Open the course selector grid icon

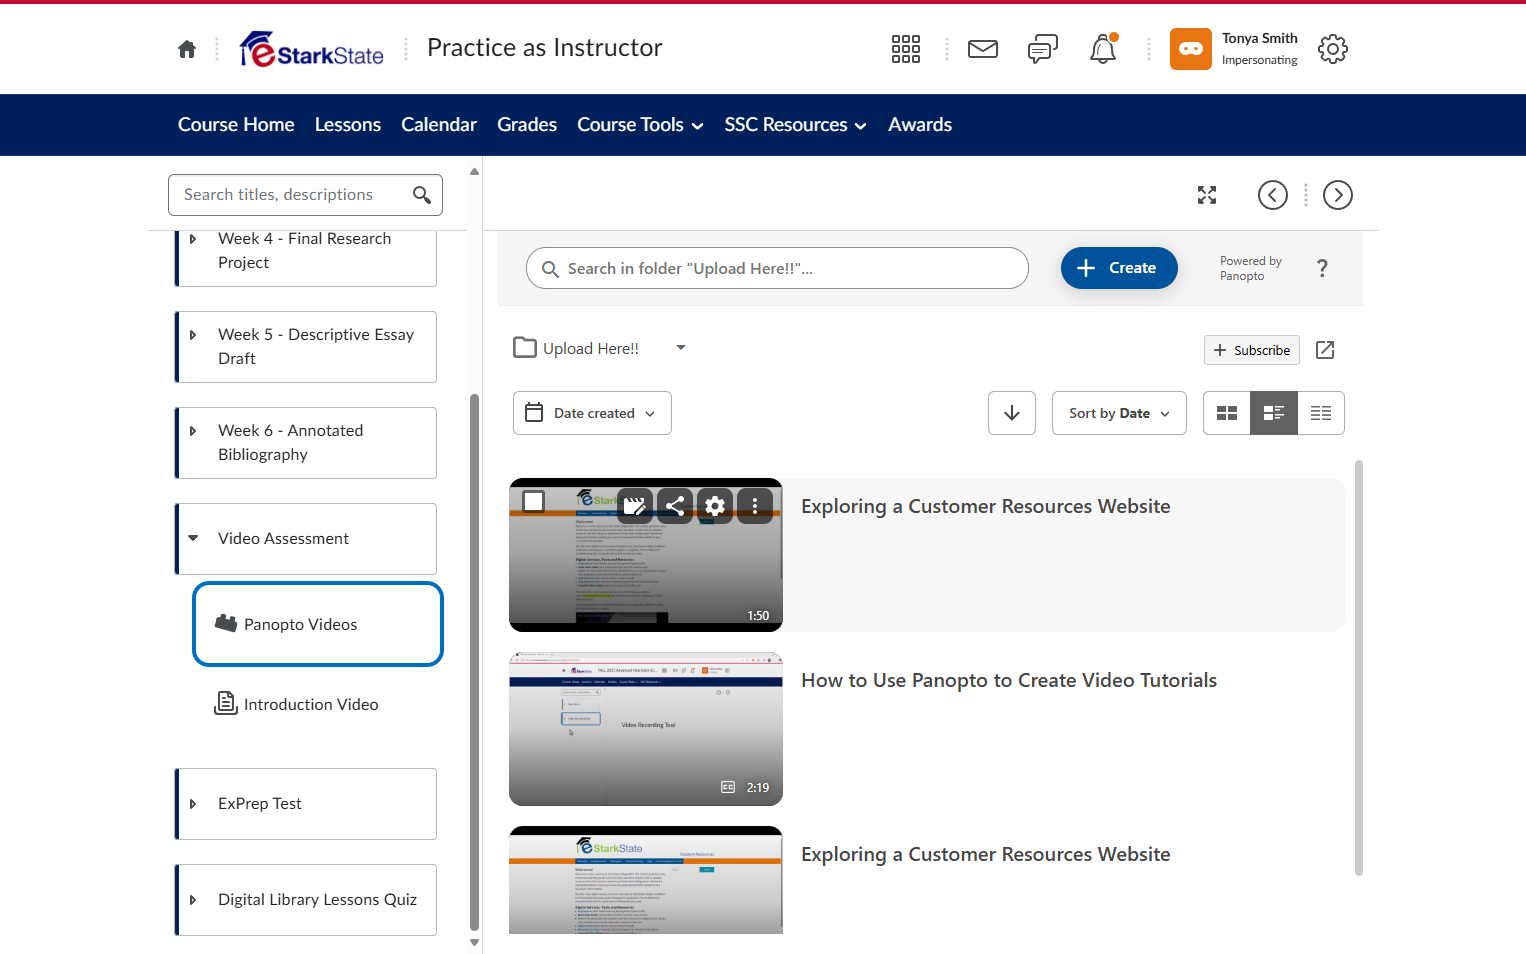tap(906, 49)
